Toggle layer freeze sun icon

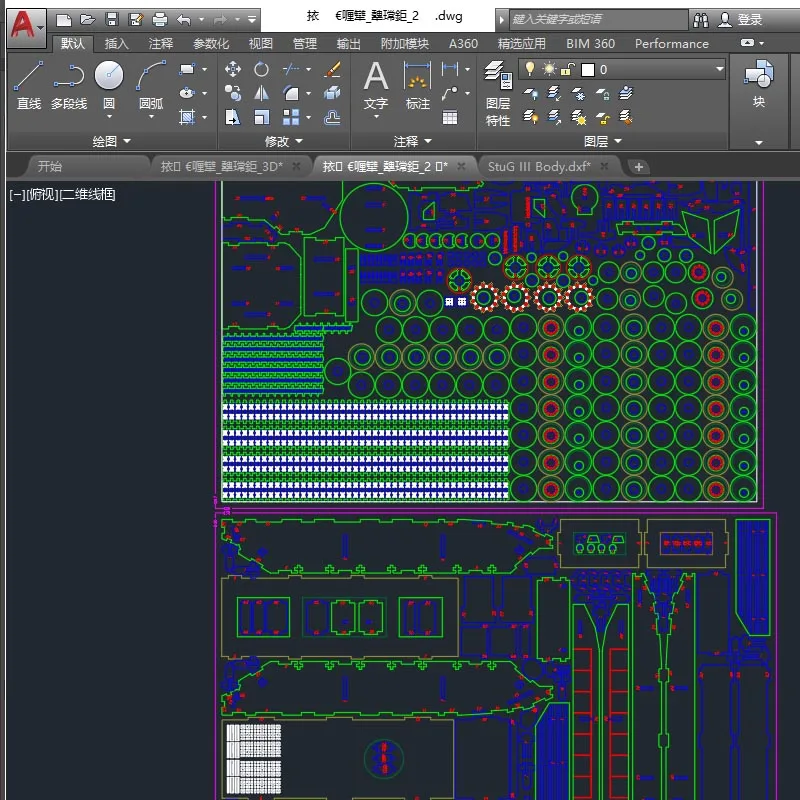[549, 69]
